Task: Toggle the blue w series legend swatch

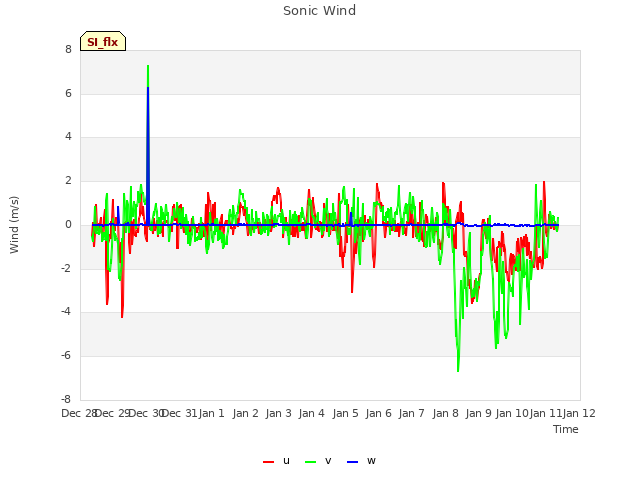Action: coord(352,462)
